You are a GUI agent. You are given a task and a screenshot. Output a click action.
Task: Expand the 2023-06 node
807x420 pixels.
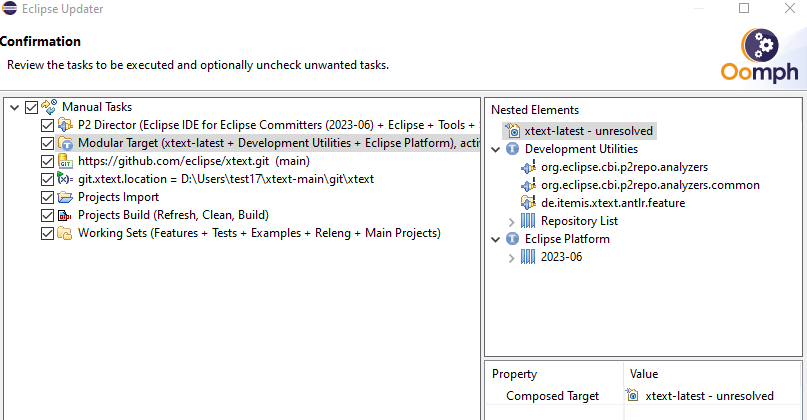[511, 258]
